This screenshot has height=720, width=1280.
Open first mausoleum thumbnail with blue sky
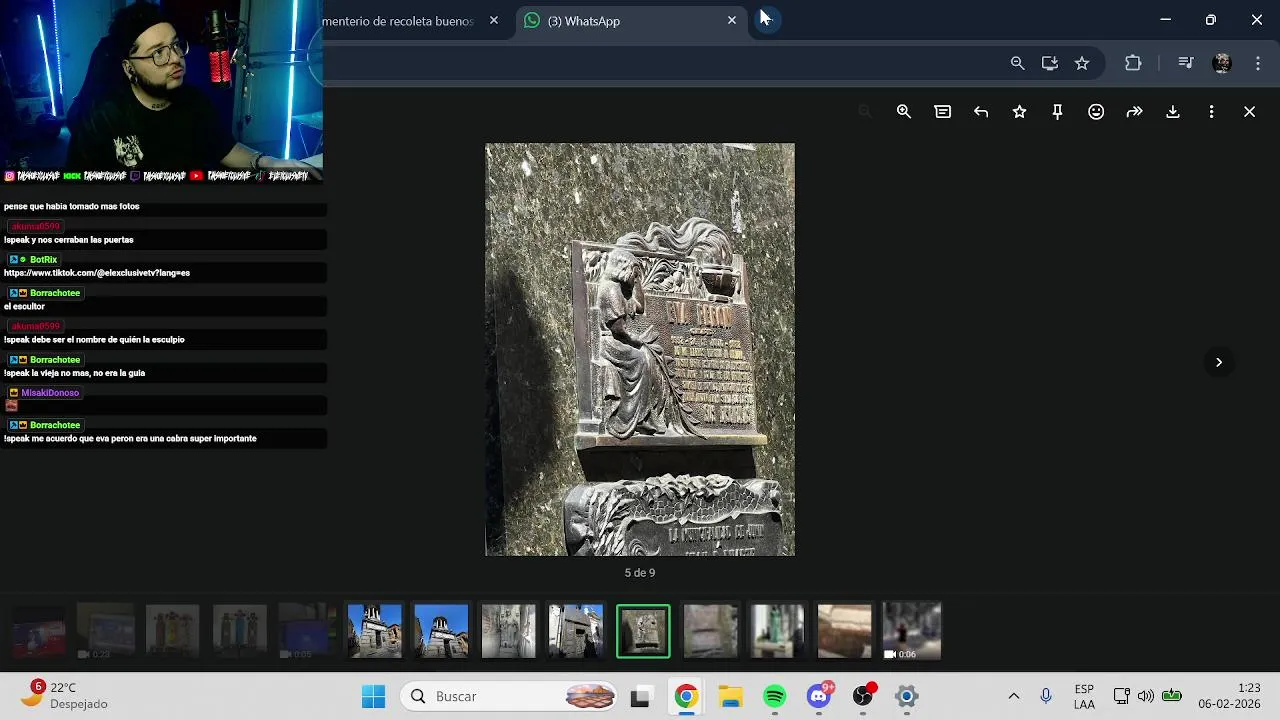coord(375,631)
